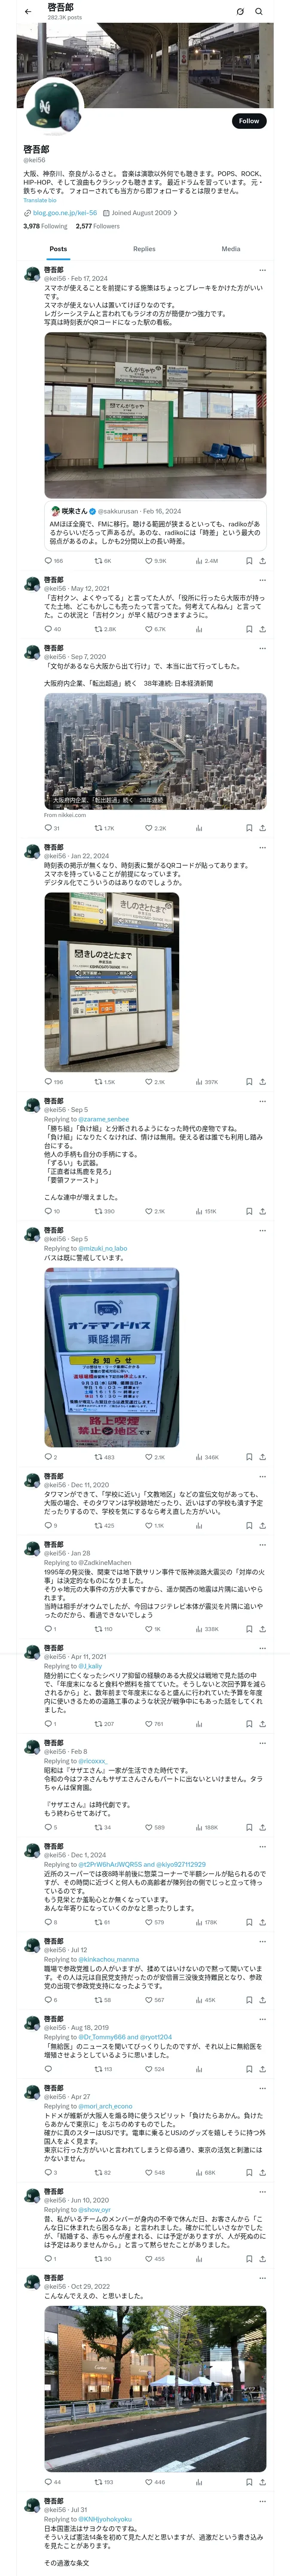Bookmark the May 12, 2021 post
The height and width of the screenshot is (2576, 290).
pos(249,629)
